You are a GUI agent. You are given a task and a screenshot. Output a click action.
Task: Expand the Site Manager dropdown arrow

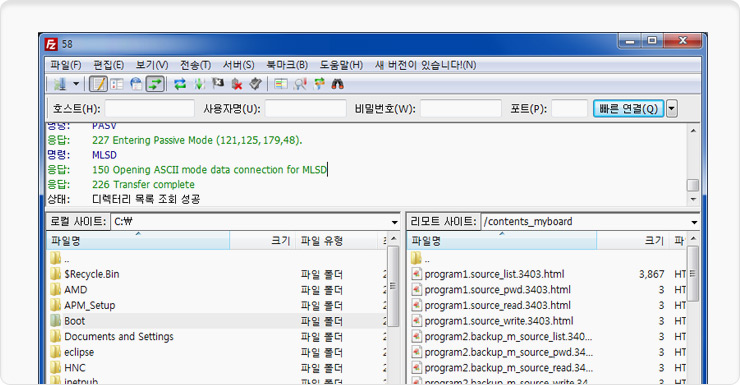[x=76, y=84]
